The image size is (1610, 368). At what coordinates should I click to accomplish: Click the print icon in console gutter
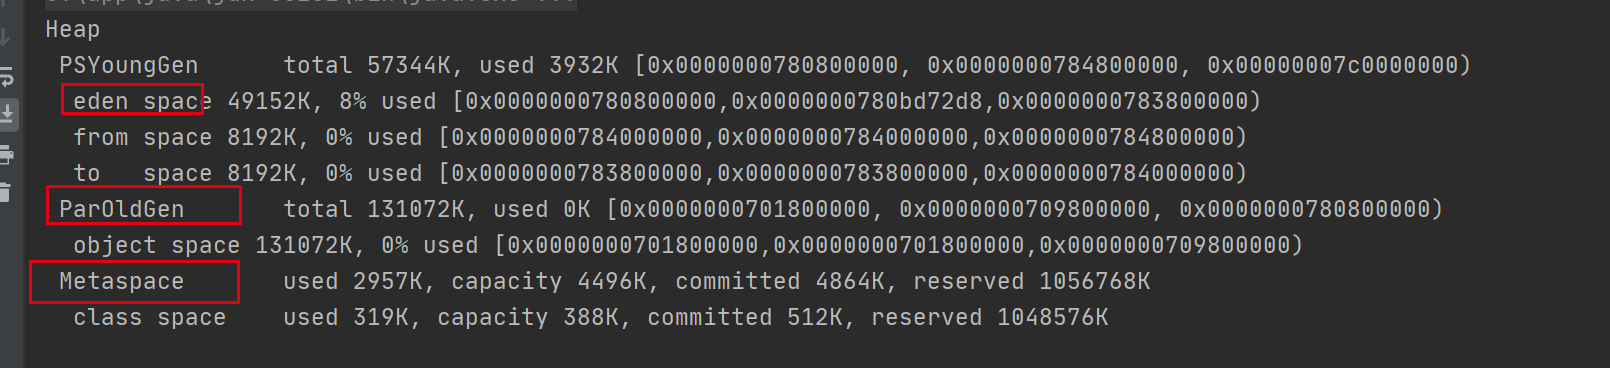click(6, 154)
